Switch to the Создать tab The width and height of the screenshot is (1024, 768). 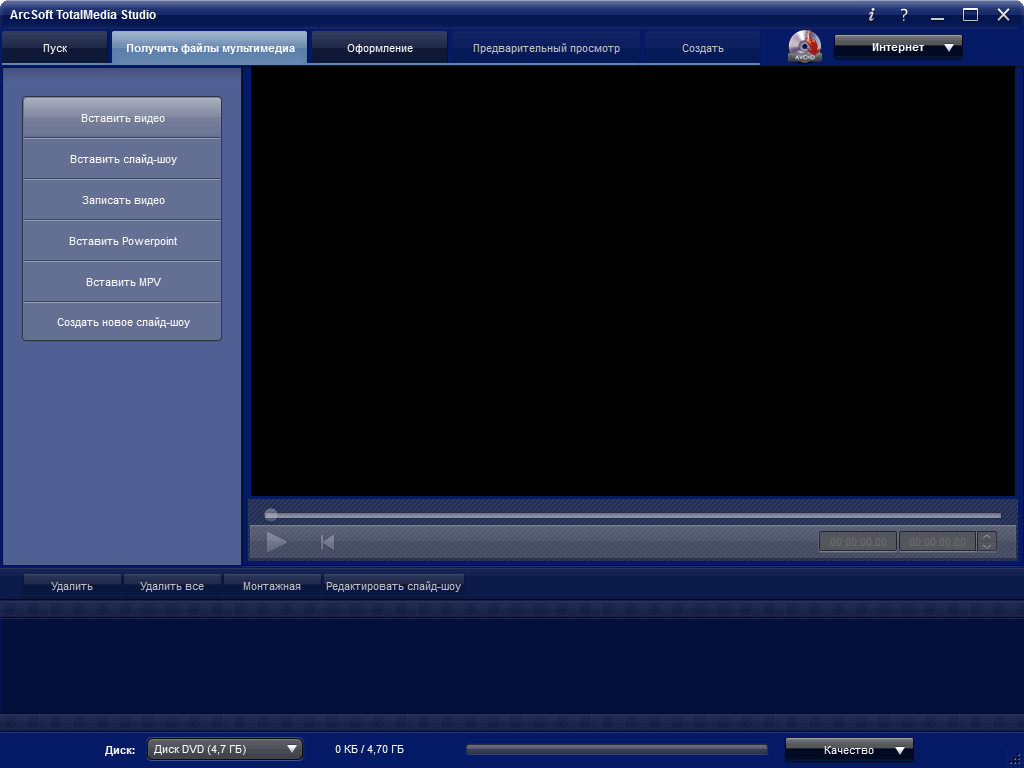(x=703, y=48)
